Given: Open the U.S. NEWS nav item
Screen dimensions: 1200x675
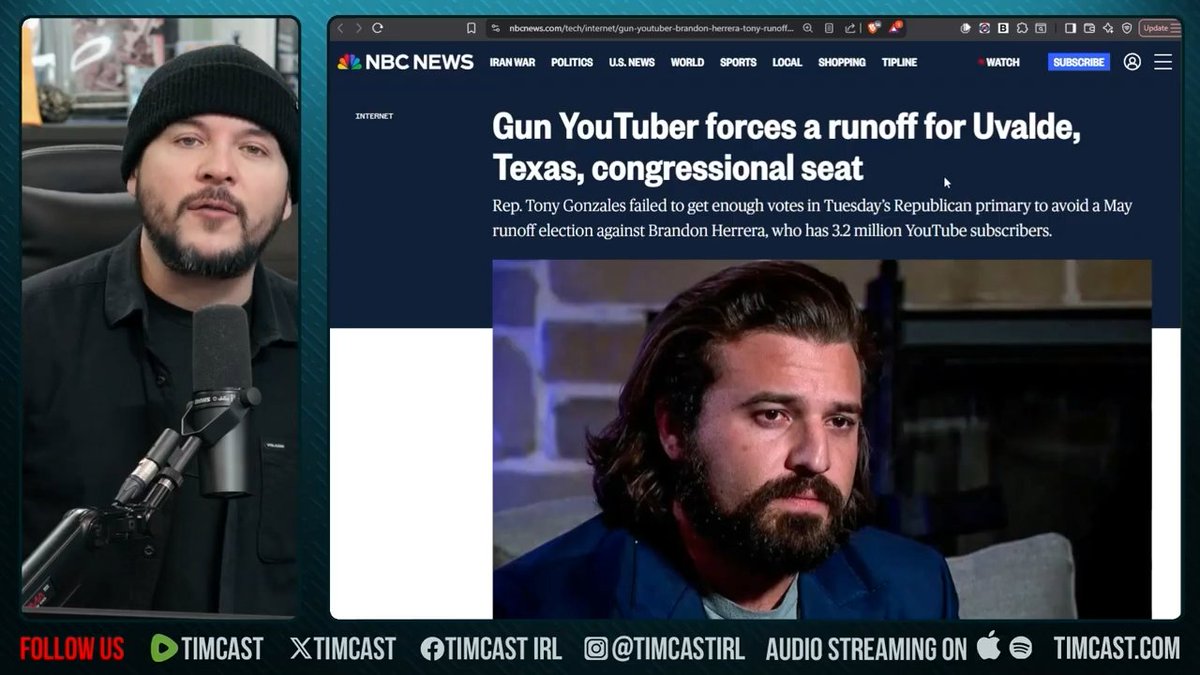Looking at the screenshot, I should tap(632, 62).
